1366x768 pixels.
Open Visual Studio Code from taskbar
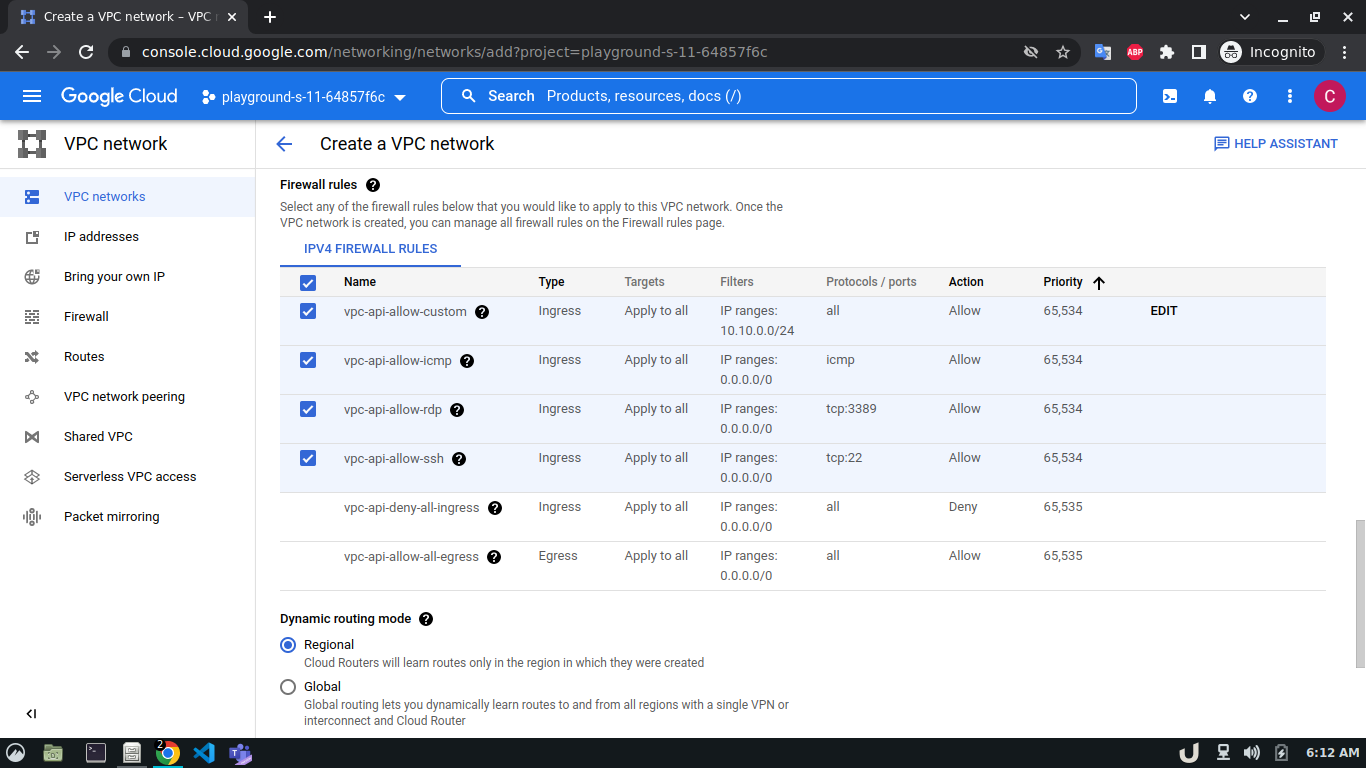pyautogui.click(x=204, y=753)
